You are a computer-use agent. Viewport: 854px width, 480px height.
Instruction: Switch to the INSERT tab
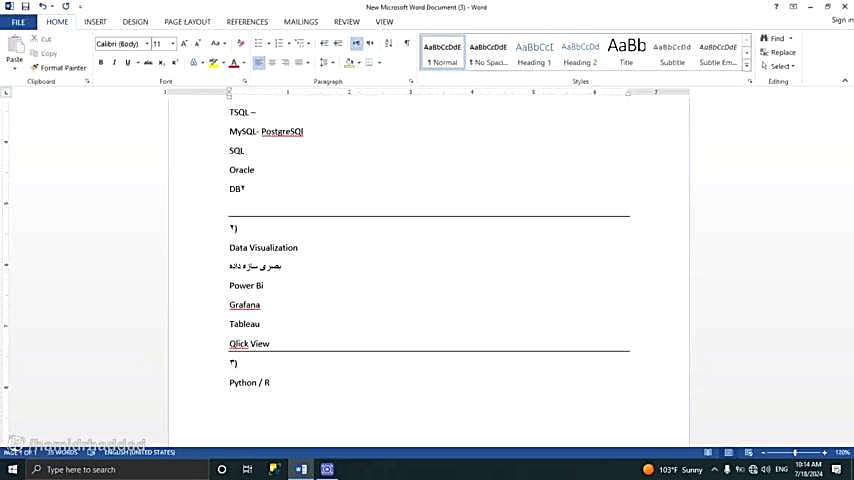pyautogui.click(x=95, y=22)
